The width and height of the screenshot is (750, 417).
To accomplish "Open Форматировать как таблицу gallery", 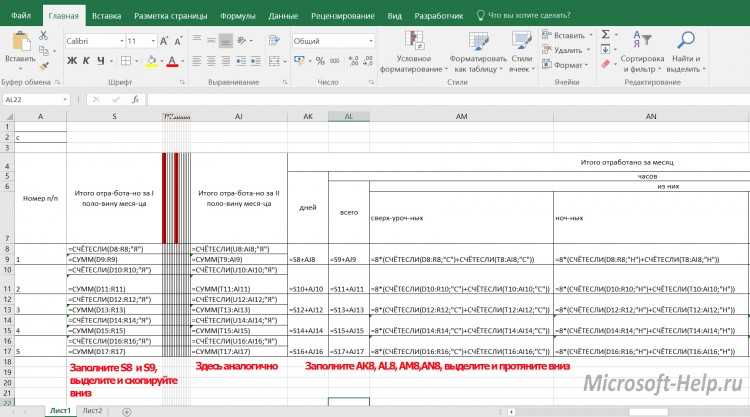I will [478, 52].
